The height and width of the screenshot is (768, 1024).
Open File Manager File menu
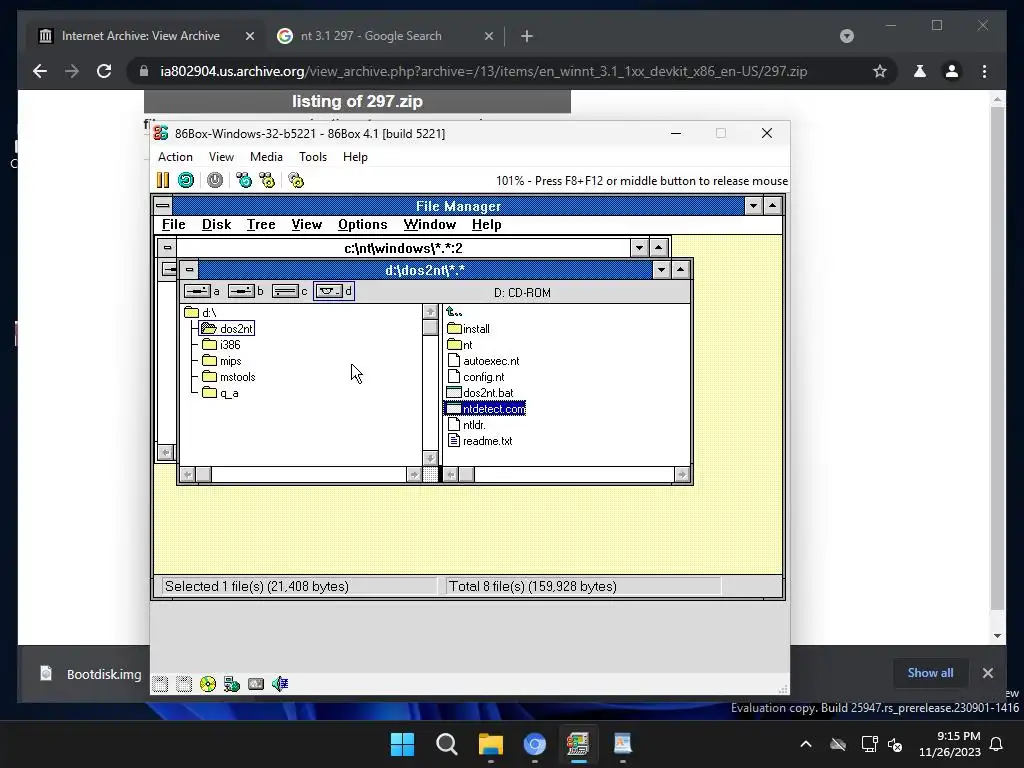click(x=174, y=225)
